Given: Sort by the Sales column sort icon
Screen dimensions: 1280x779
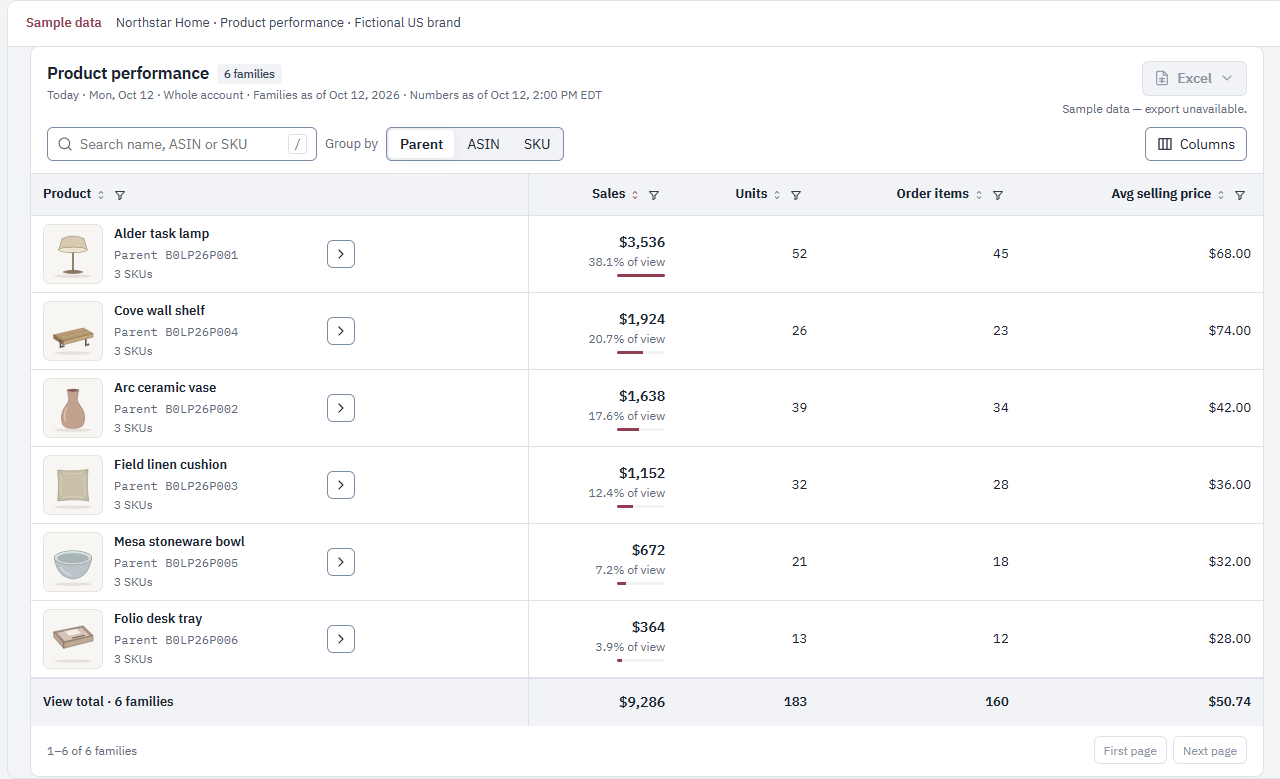Looking at the screenshot, I should click(635, 195).
